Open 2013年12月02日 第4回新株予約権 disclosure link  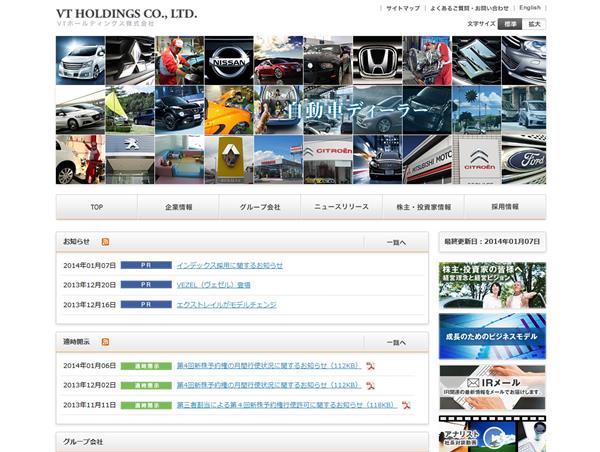(x=269, y=385)
